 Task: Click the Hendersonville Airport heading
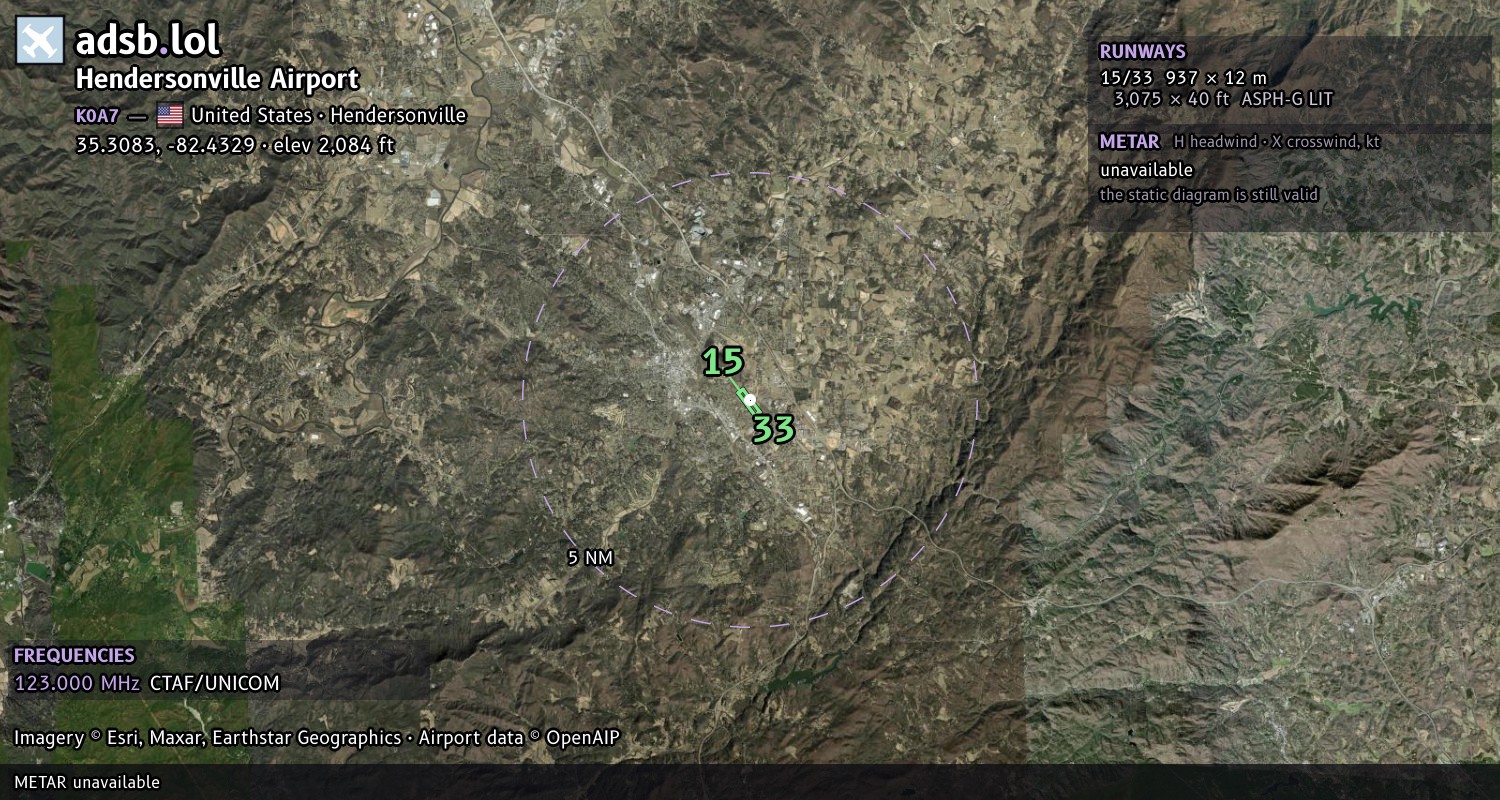[x=217, y=79]
